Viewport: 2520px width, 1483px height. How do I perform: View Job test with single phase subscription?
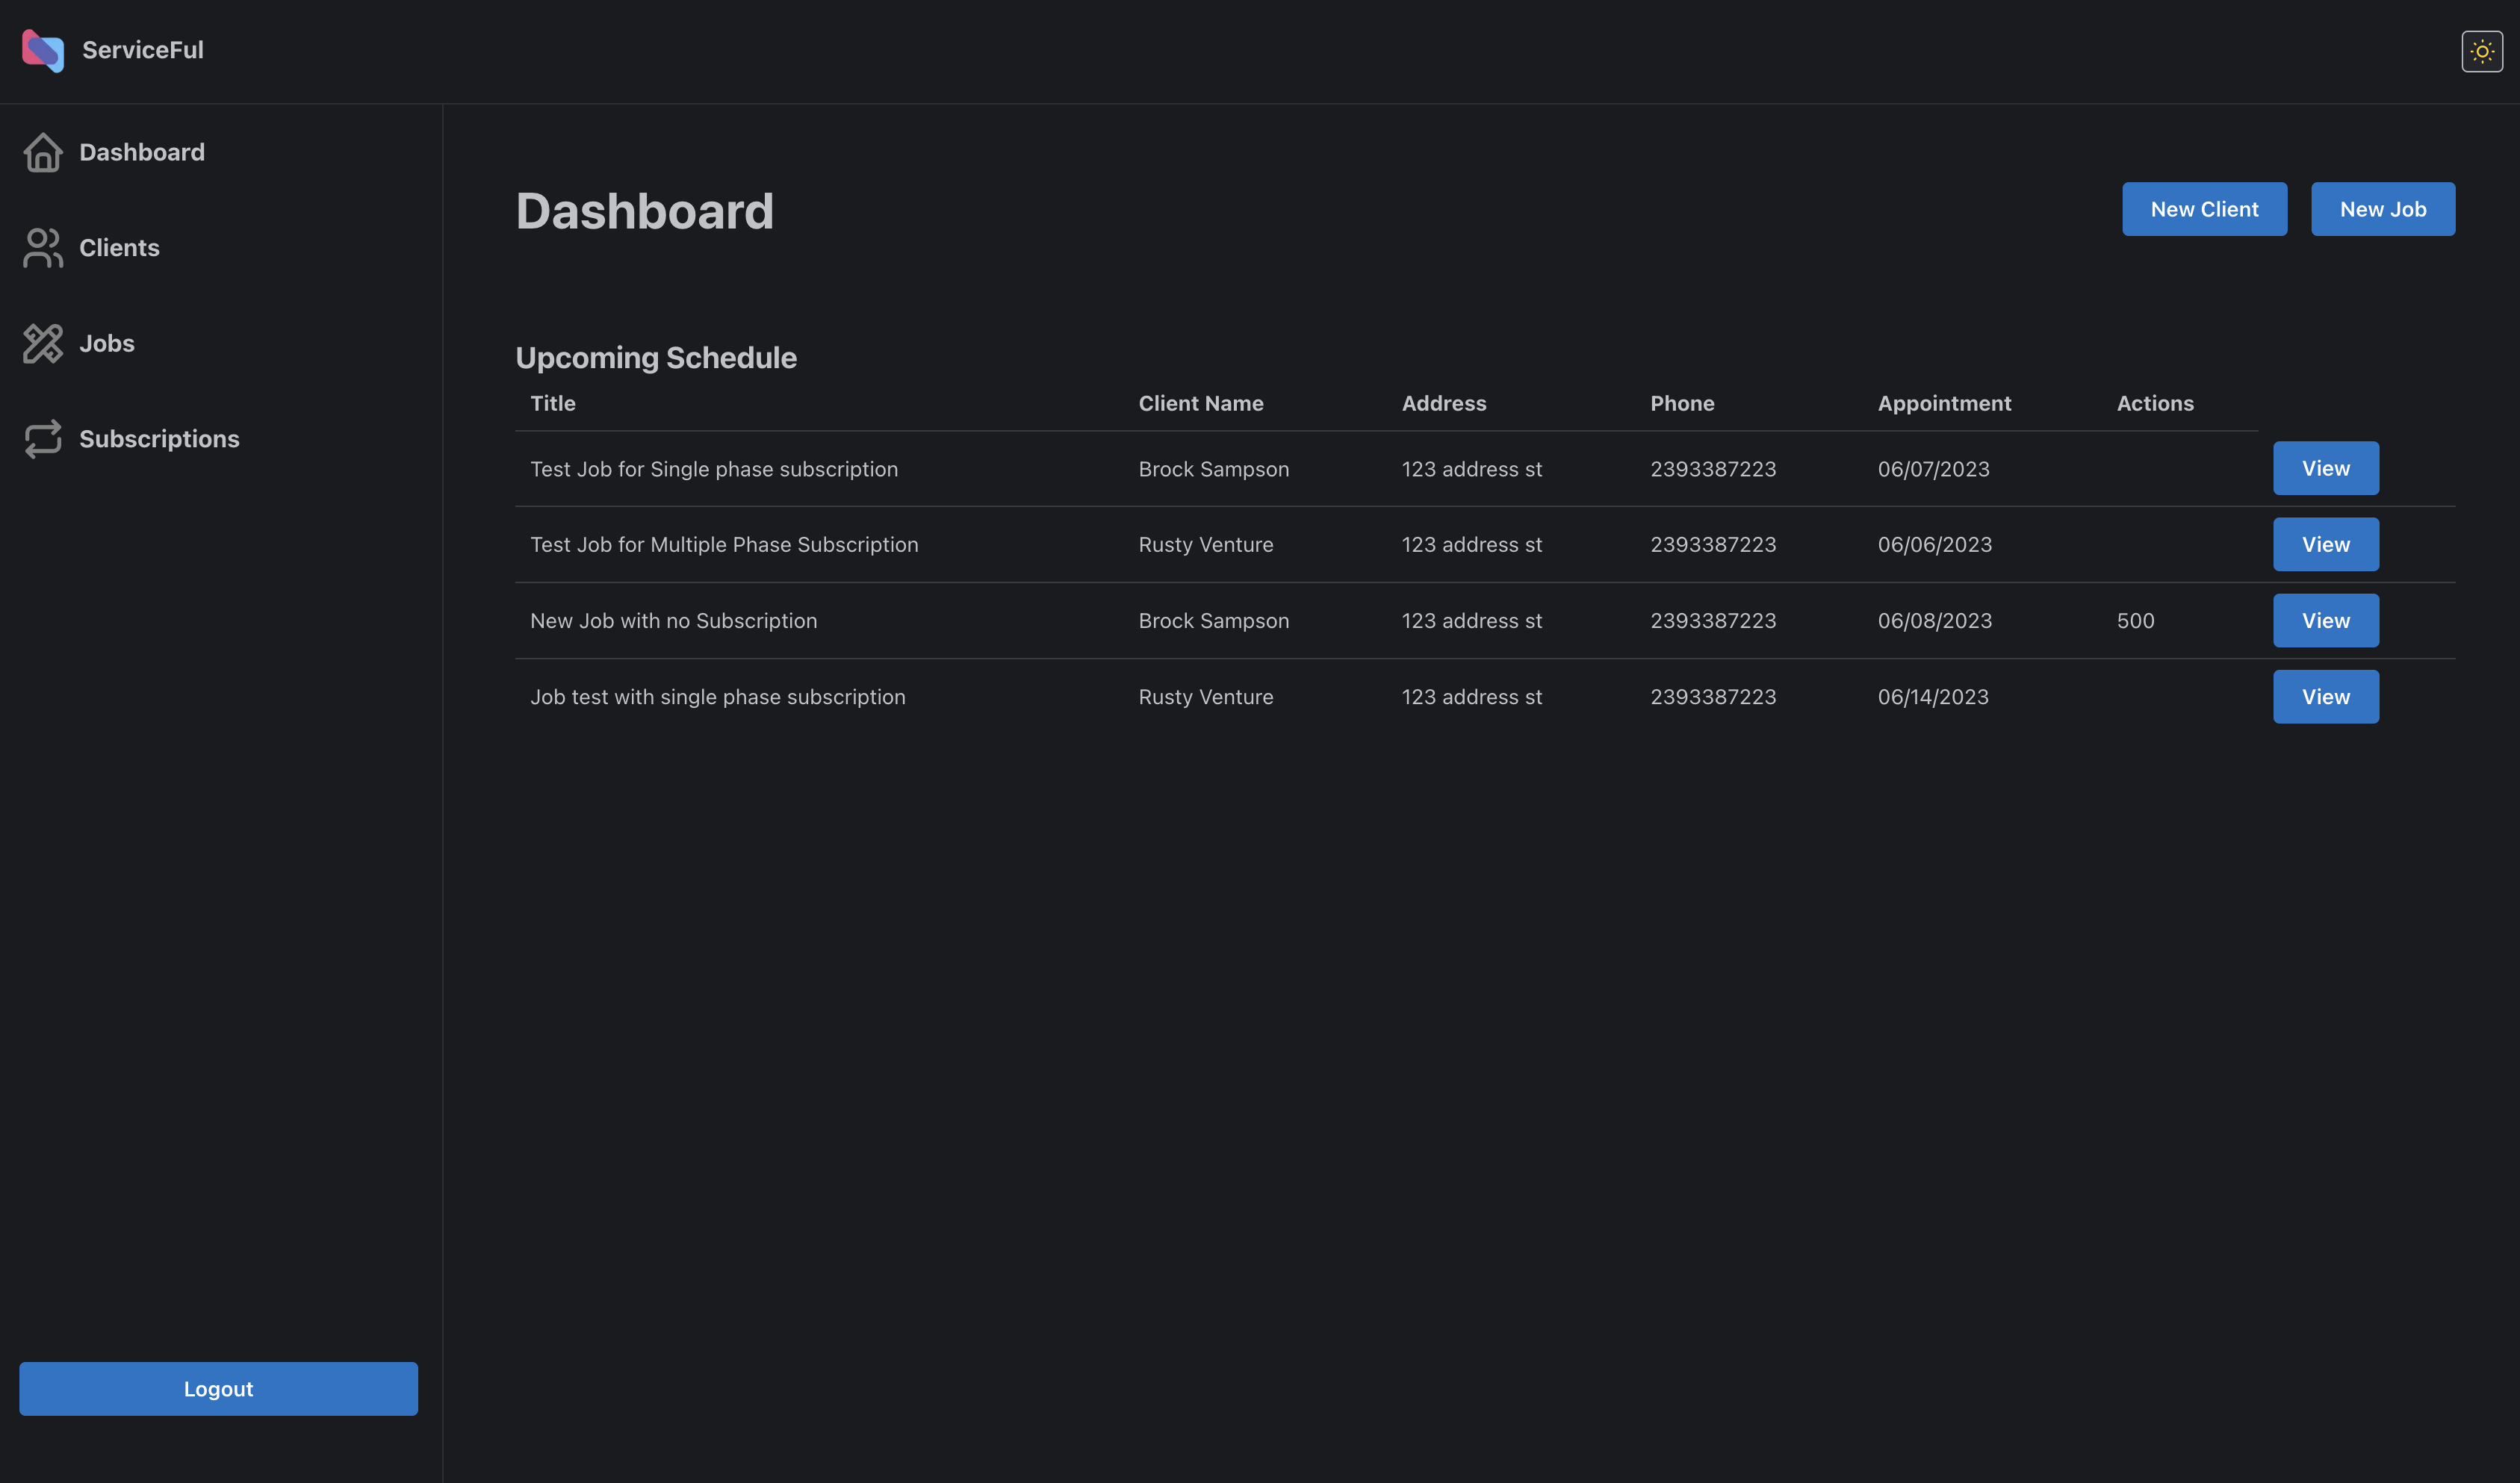point(2325,696)
